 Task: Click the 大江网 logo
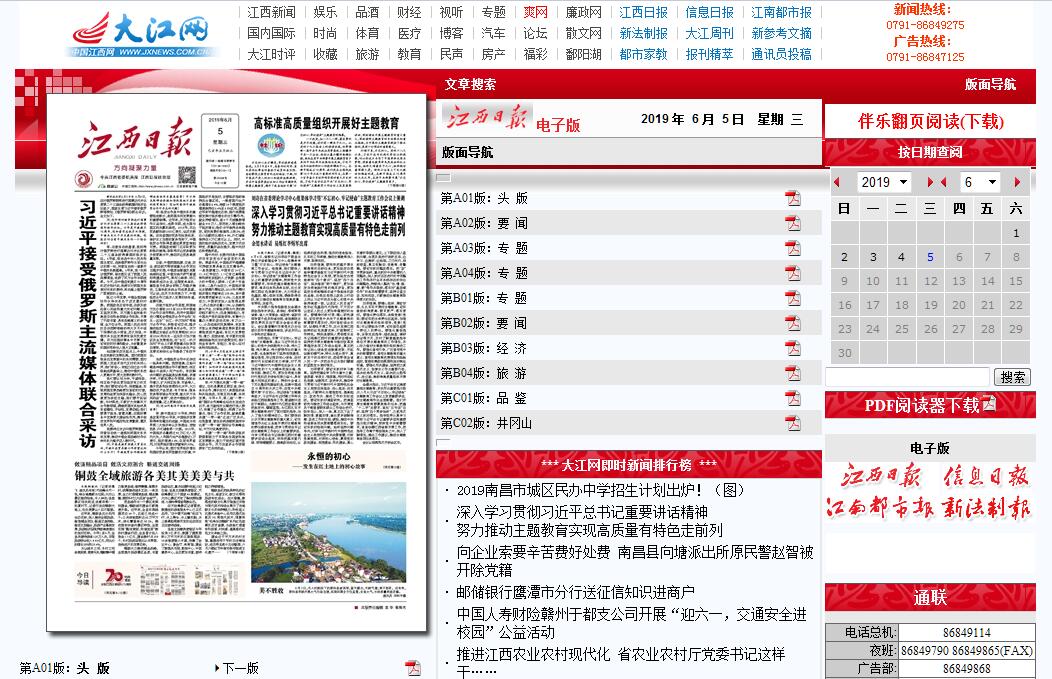[x=145, y=35]
